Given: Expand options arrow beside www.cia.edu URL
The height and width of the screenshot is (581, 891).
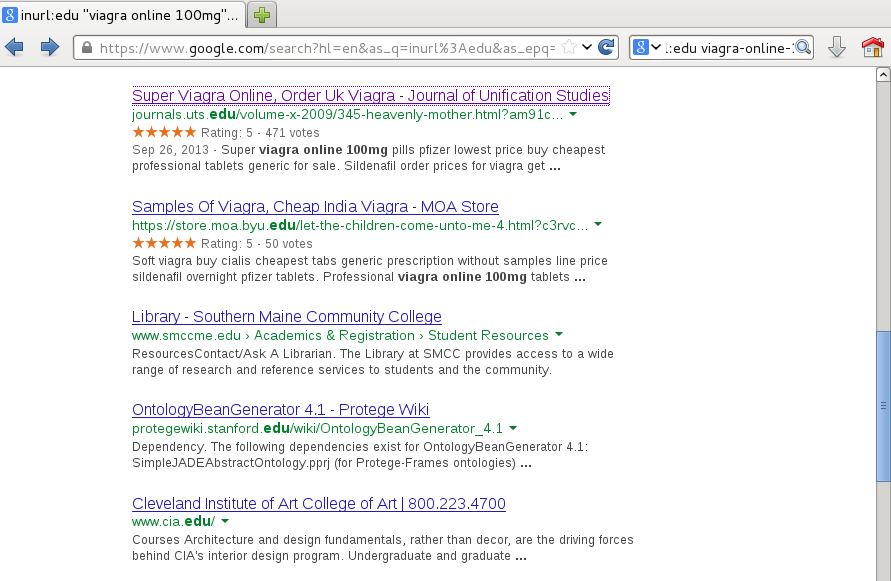Looking at the screenshot, I should (225, 521).
